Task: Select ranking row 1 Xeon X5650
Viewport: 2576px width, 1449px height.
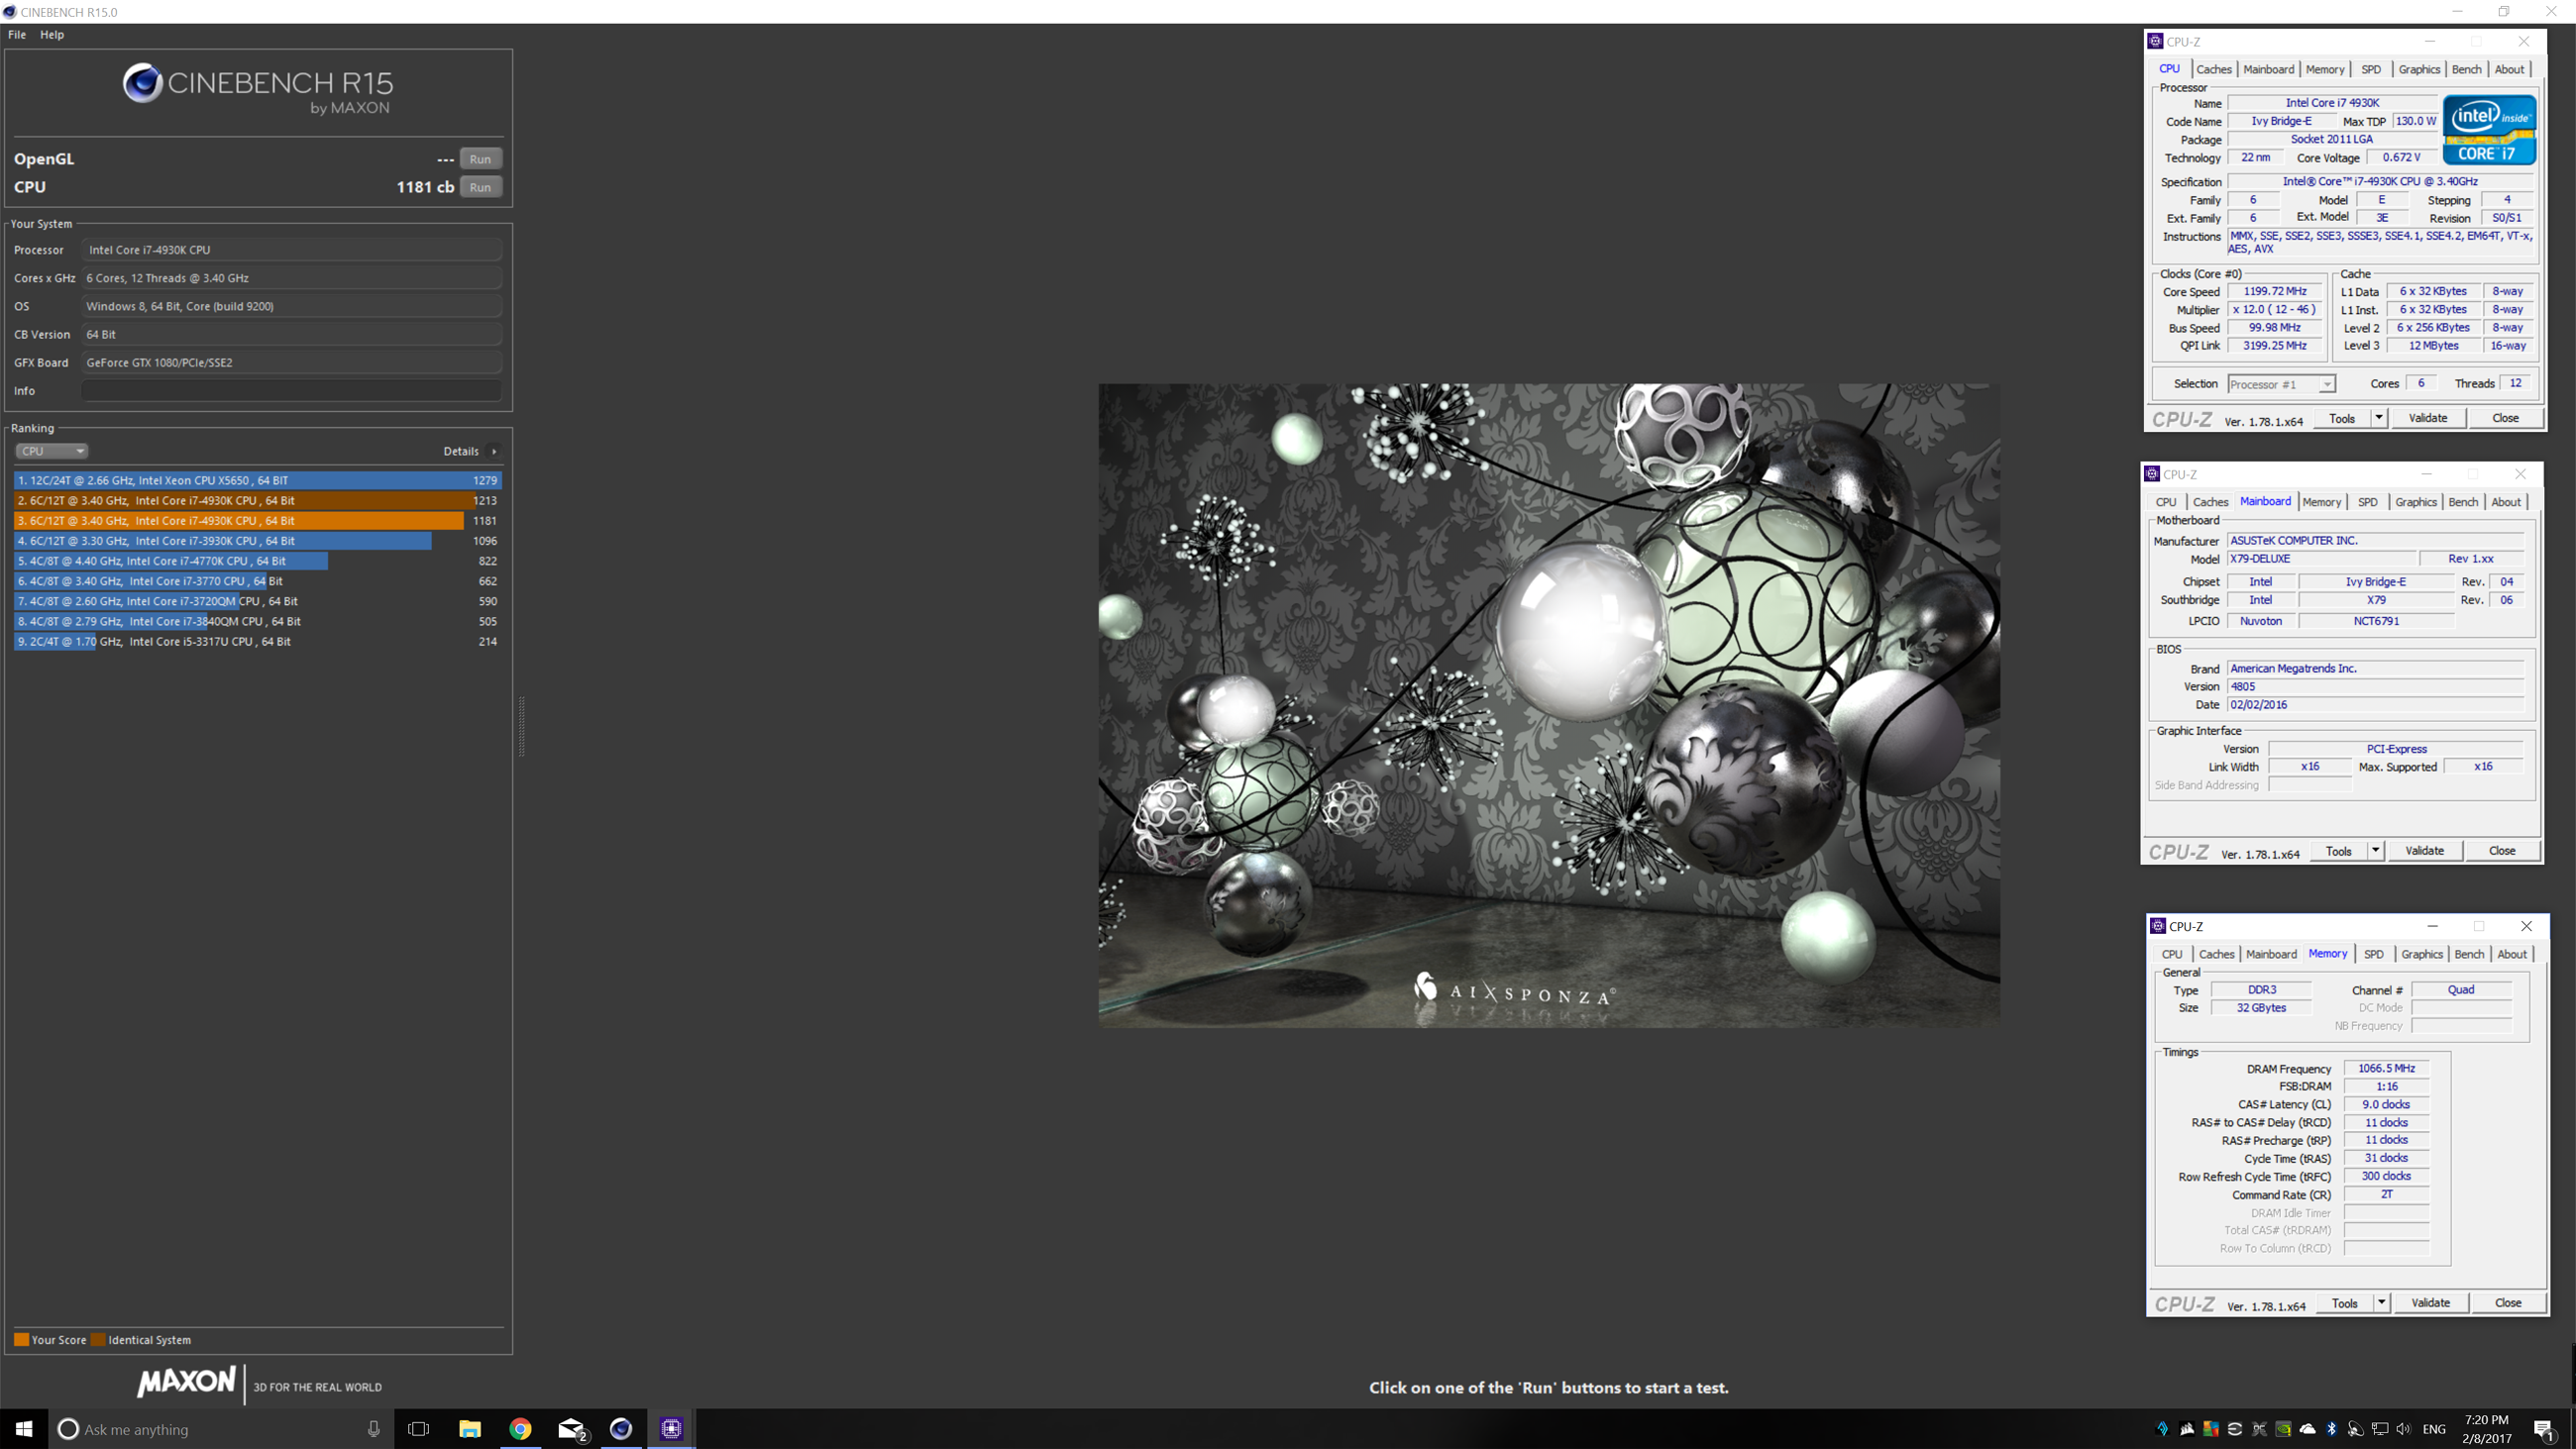Action: (257, 480)
